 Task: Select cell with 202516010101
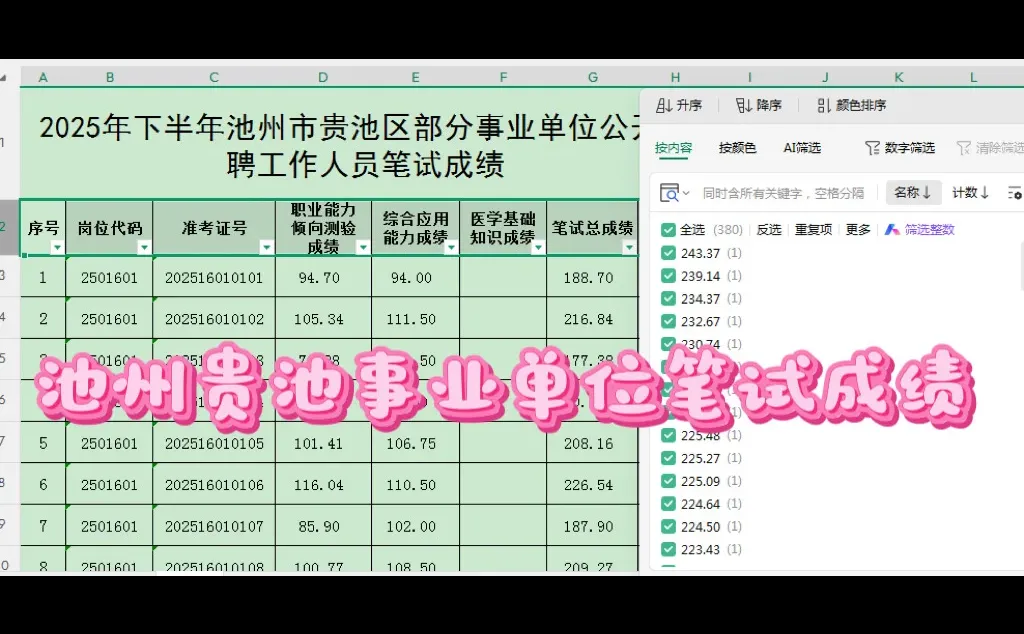click(x=214, y=277)
